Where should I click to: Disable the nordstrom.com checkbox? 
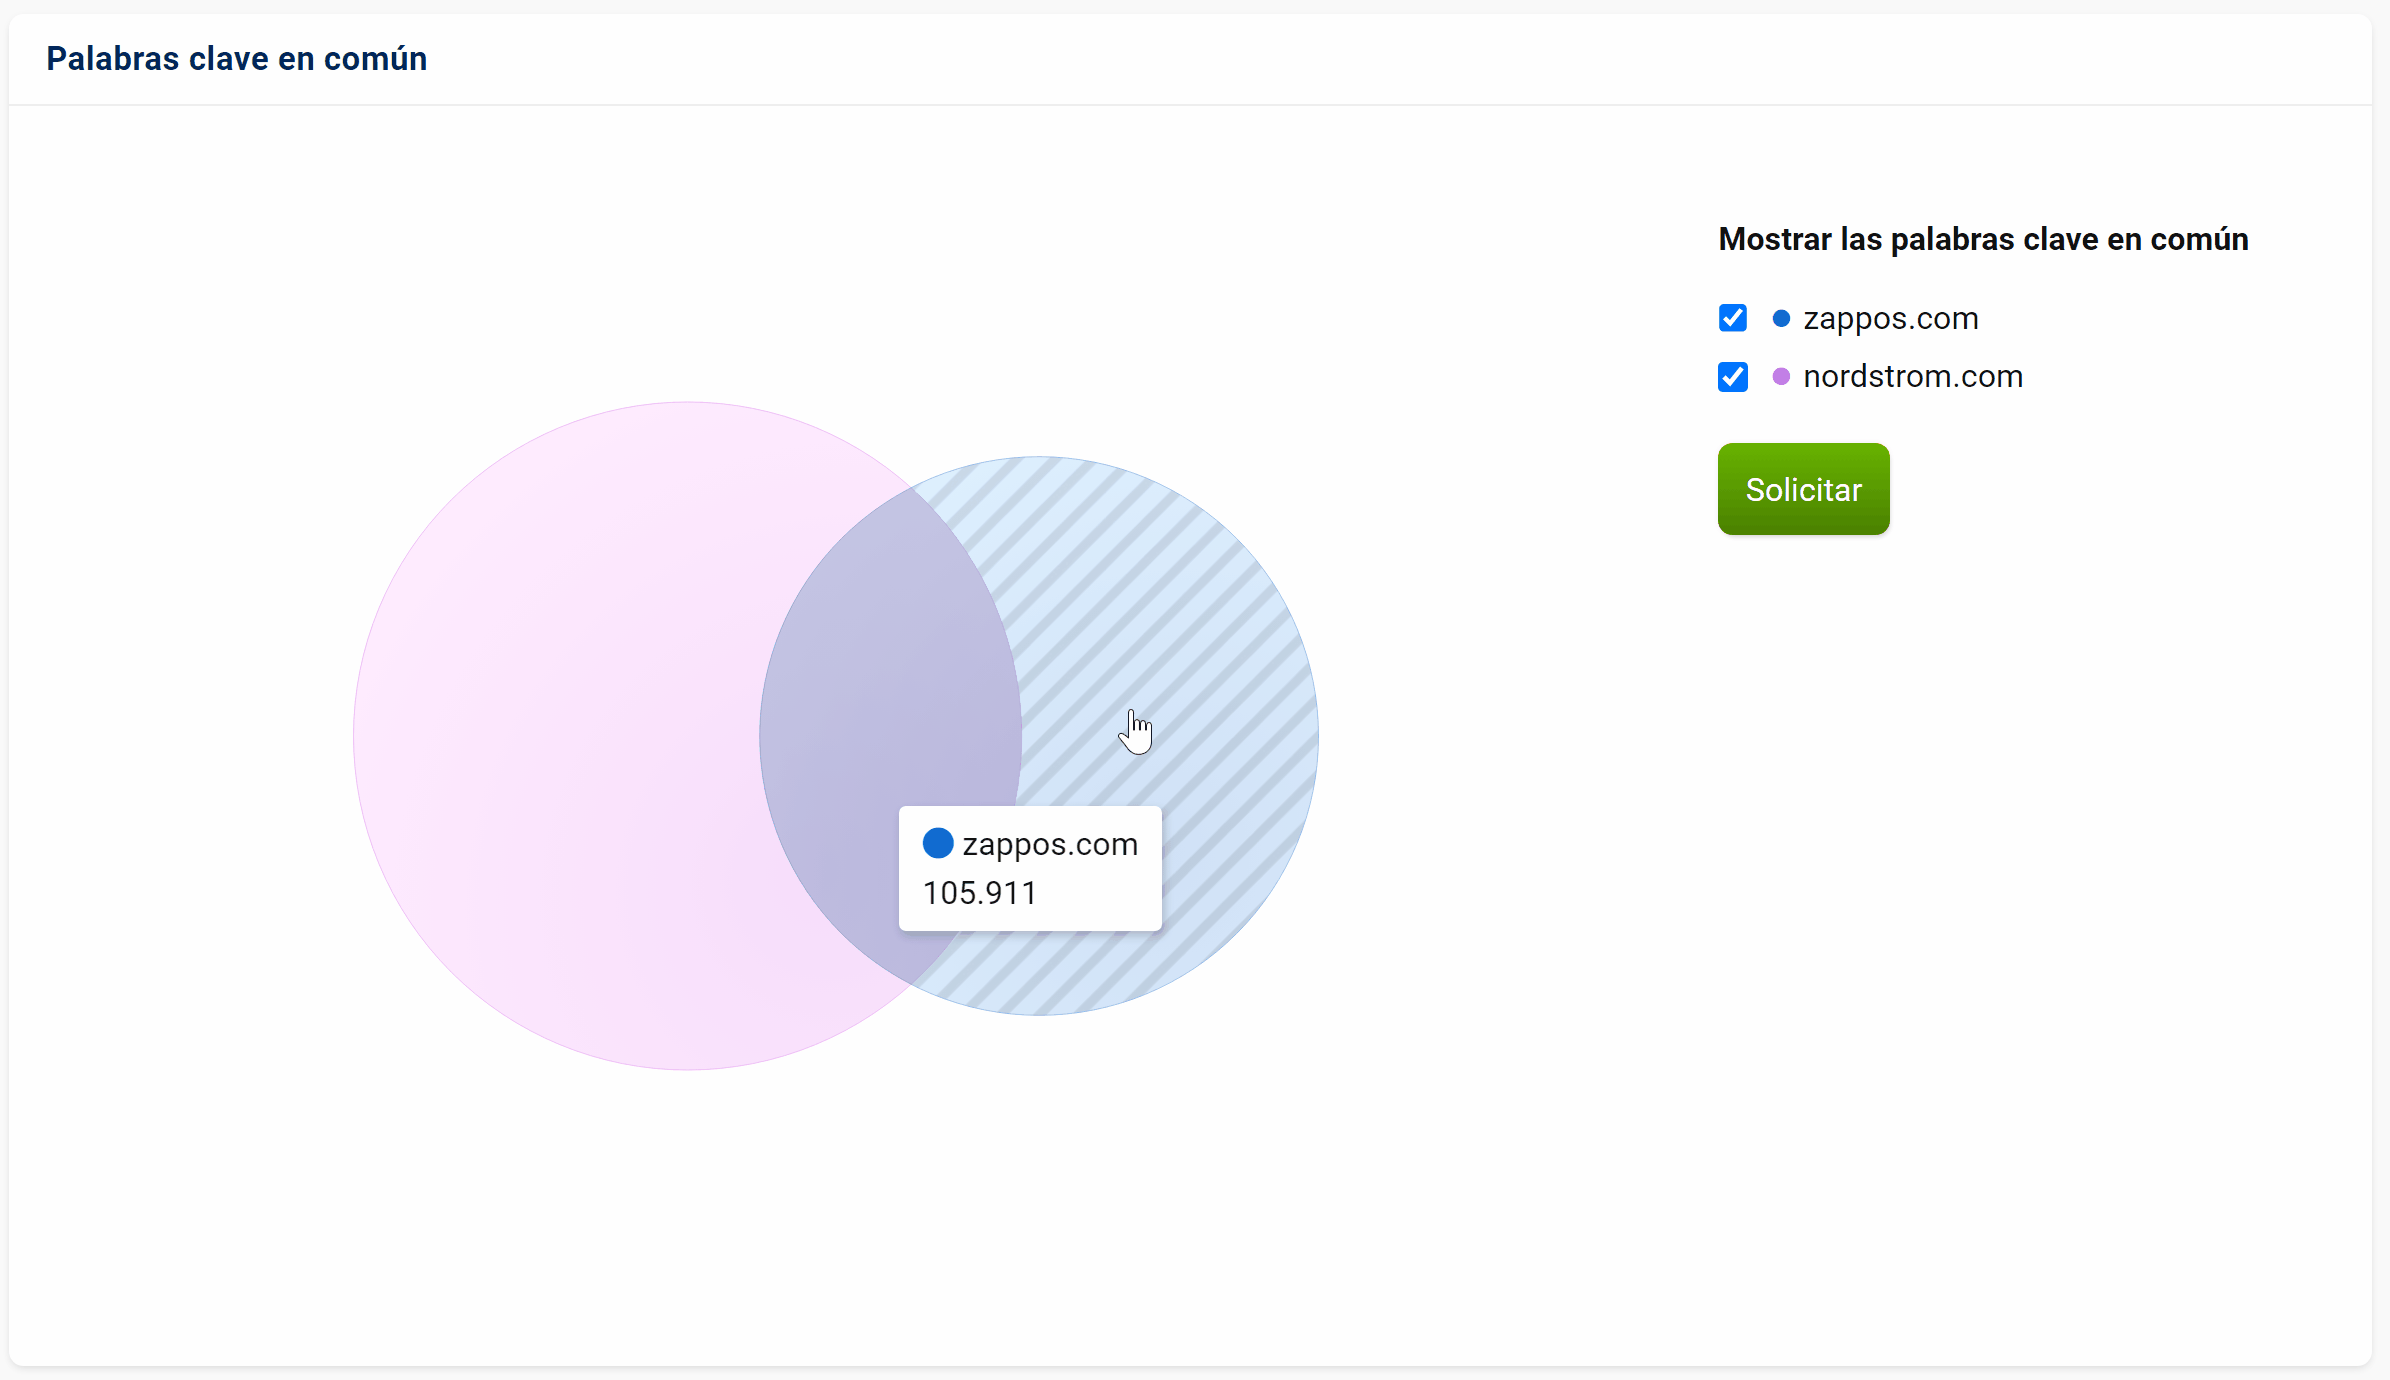(1733, 376)
